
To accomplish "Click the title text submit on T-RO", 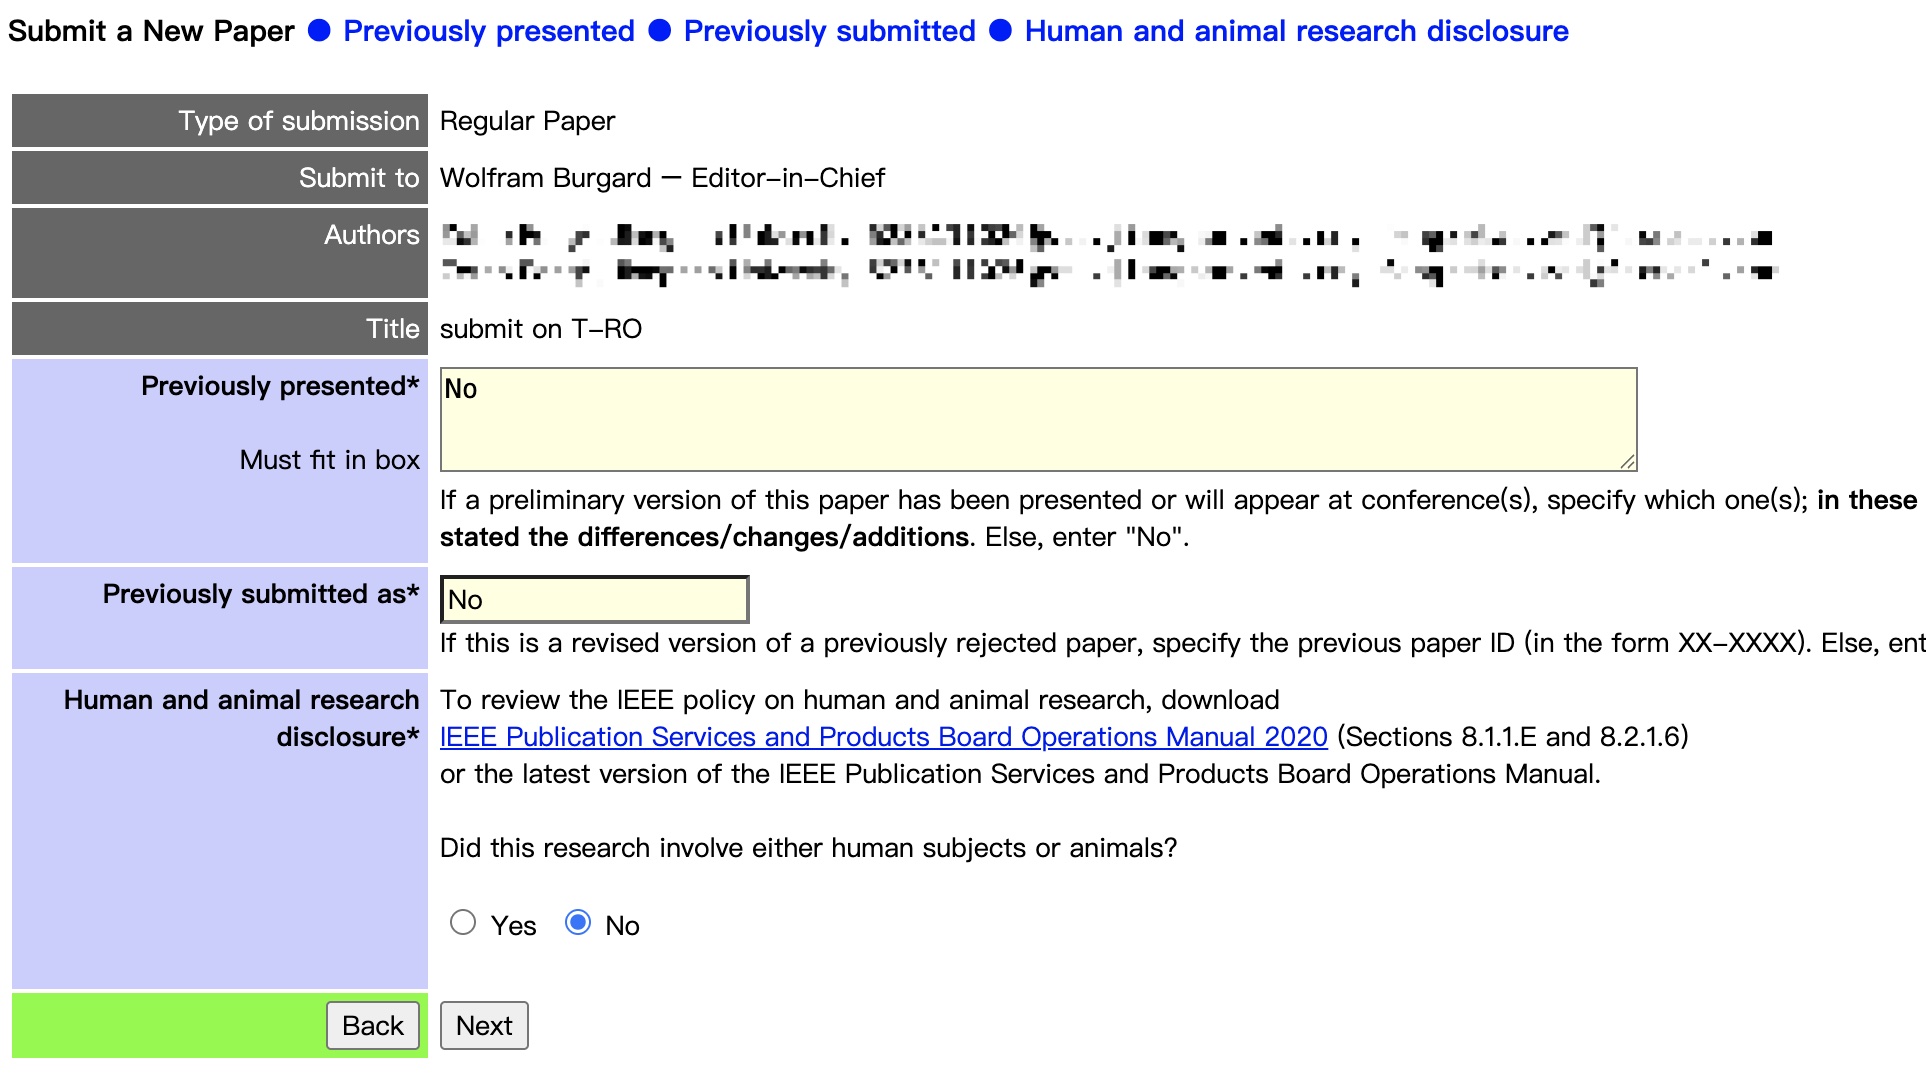I will click(540, 329).
